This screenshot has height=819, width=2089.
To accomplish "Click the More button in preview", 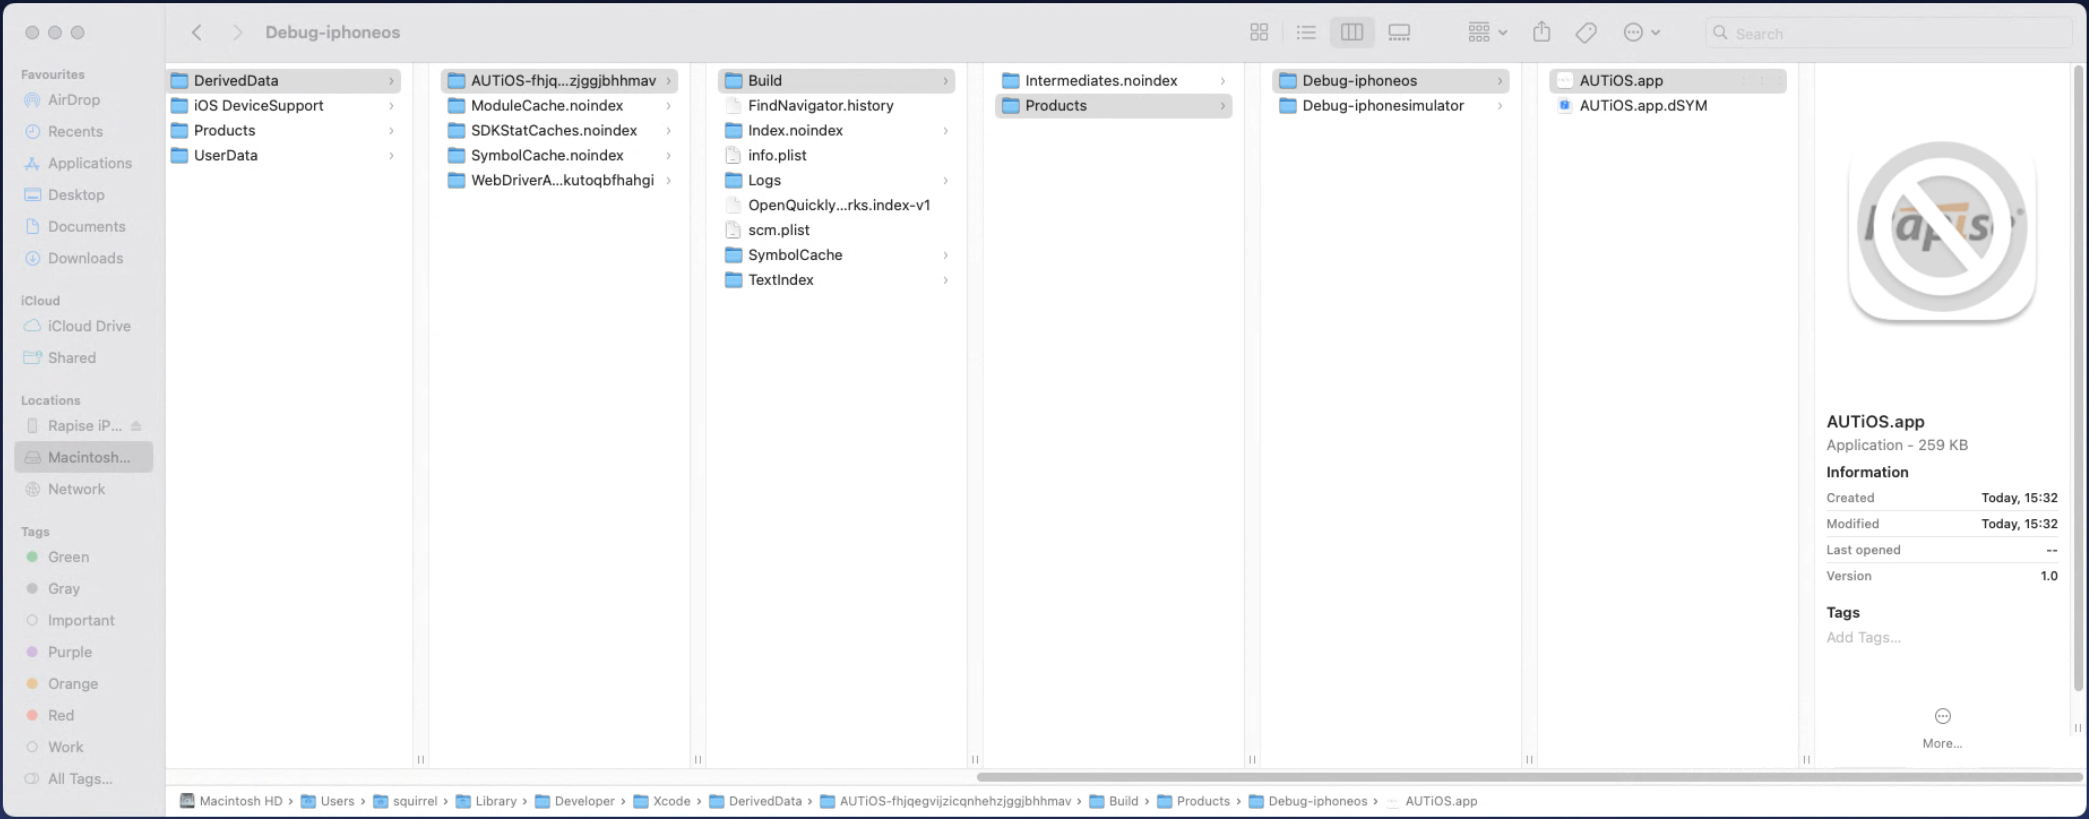I will pos(1942,726).
